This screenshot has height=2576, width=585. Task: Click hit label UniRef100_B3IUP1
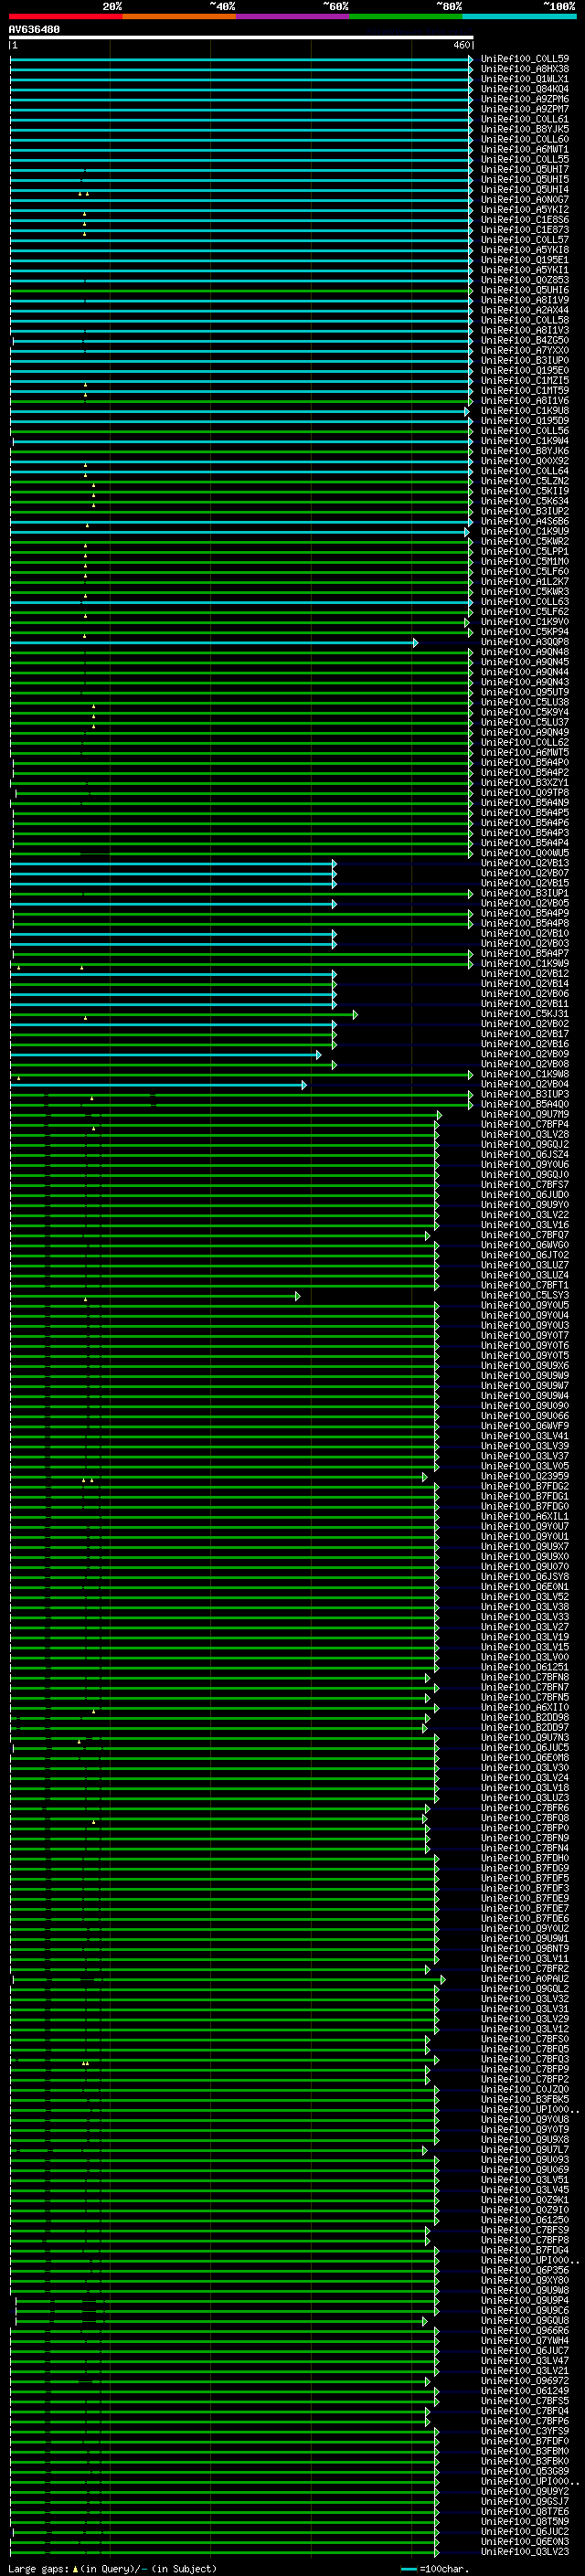pyautogui.click(x=525, y=894)
